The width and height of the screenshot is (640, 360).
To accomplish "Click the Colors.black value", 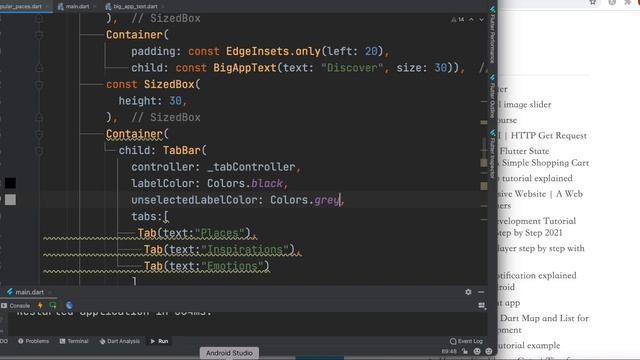I will 245,183.
